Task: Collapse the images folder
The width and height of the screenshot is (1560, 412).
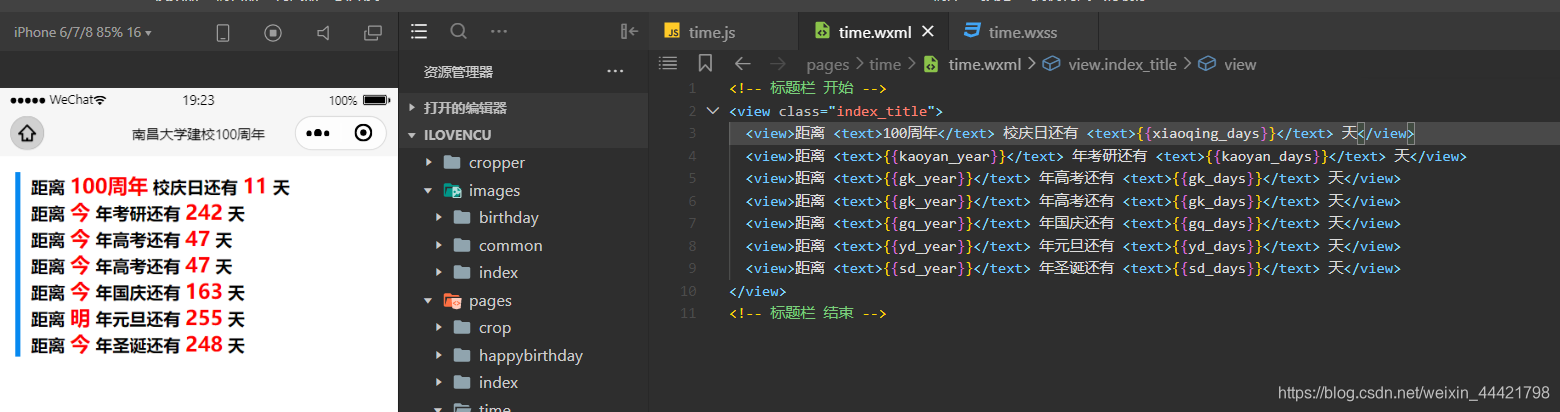Action: 523,190
